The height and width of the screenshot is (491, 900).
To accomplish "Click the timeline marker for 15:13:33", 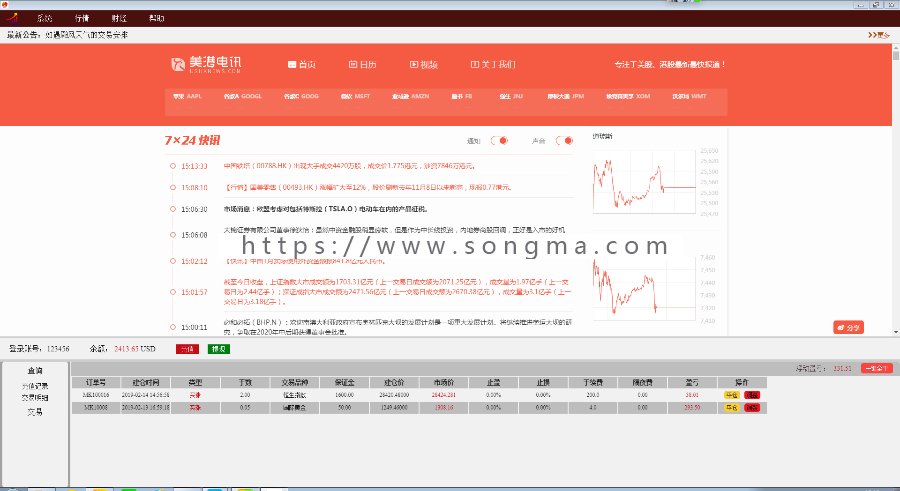I will tap(173, 166).
